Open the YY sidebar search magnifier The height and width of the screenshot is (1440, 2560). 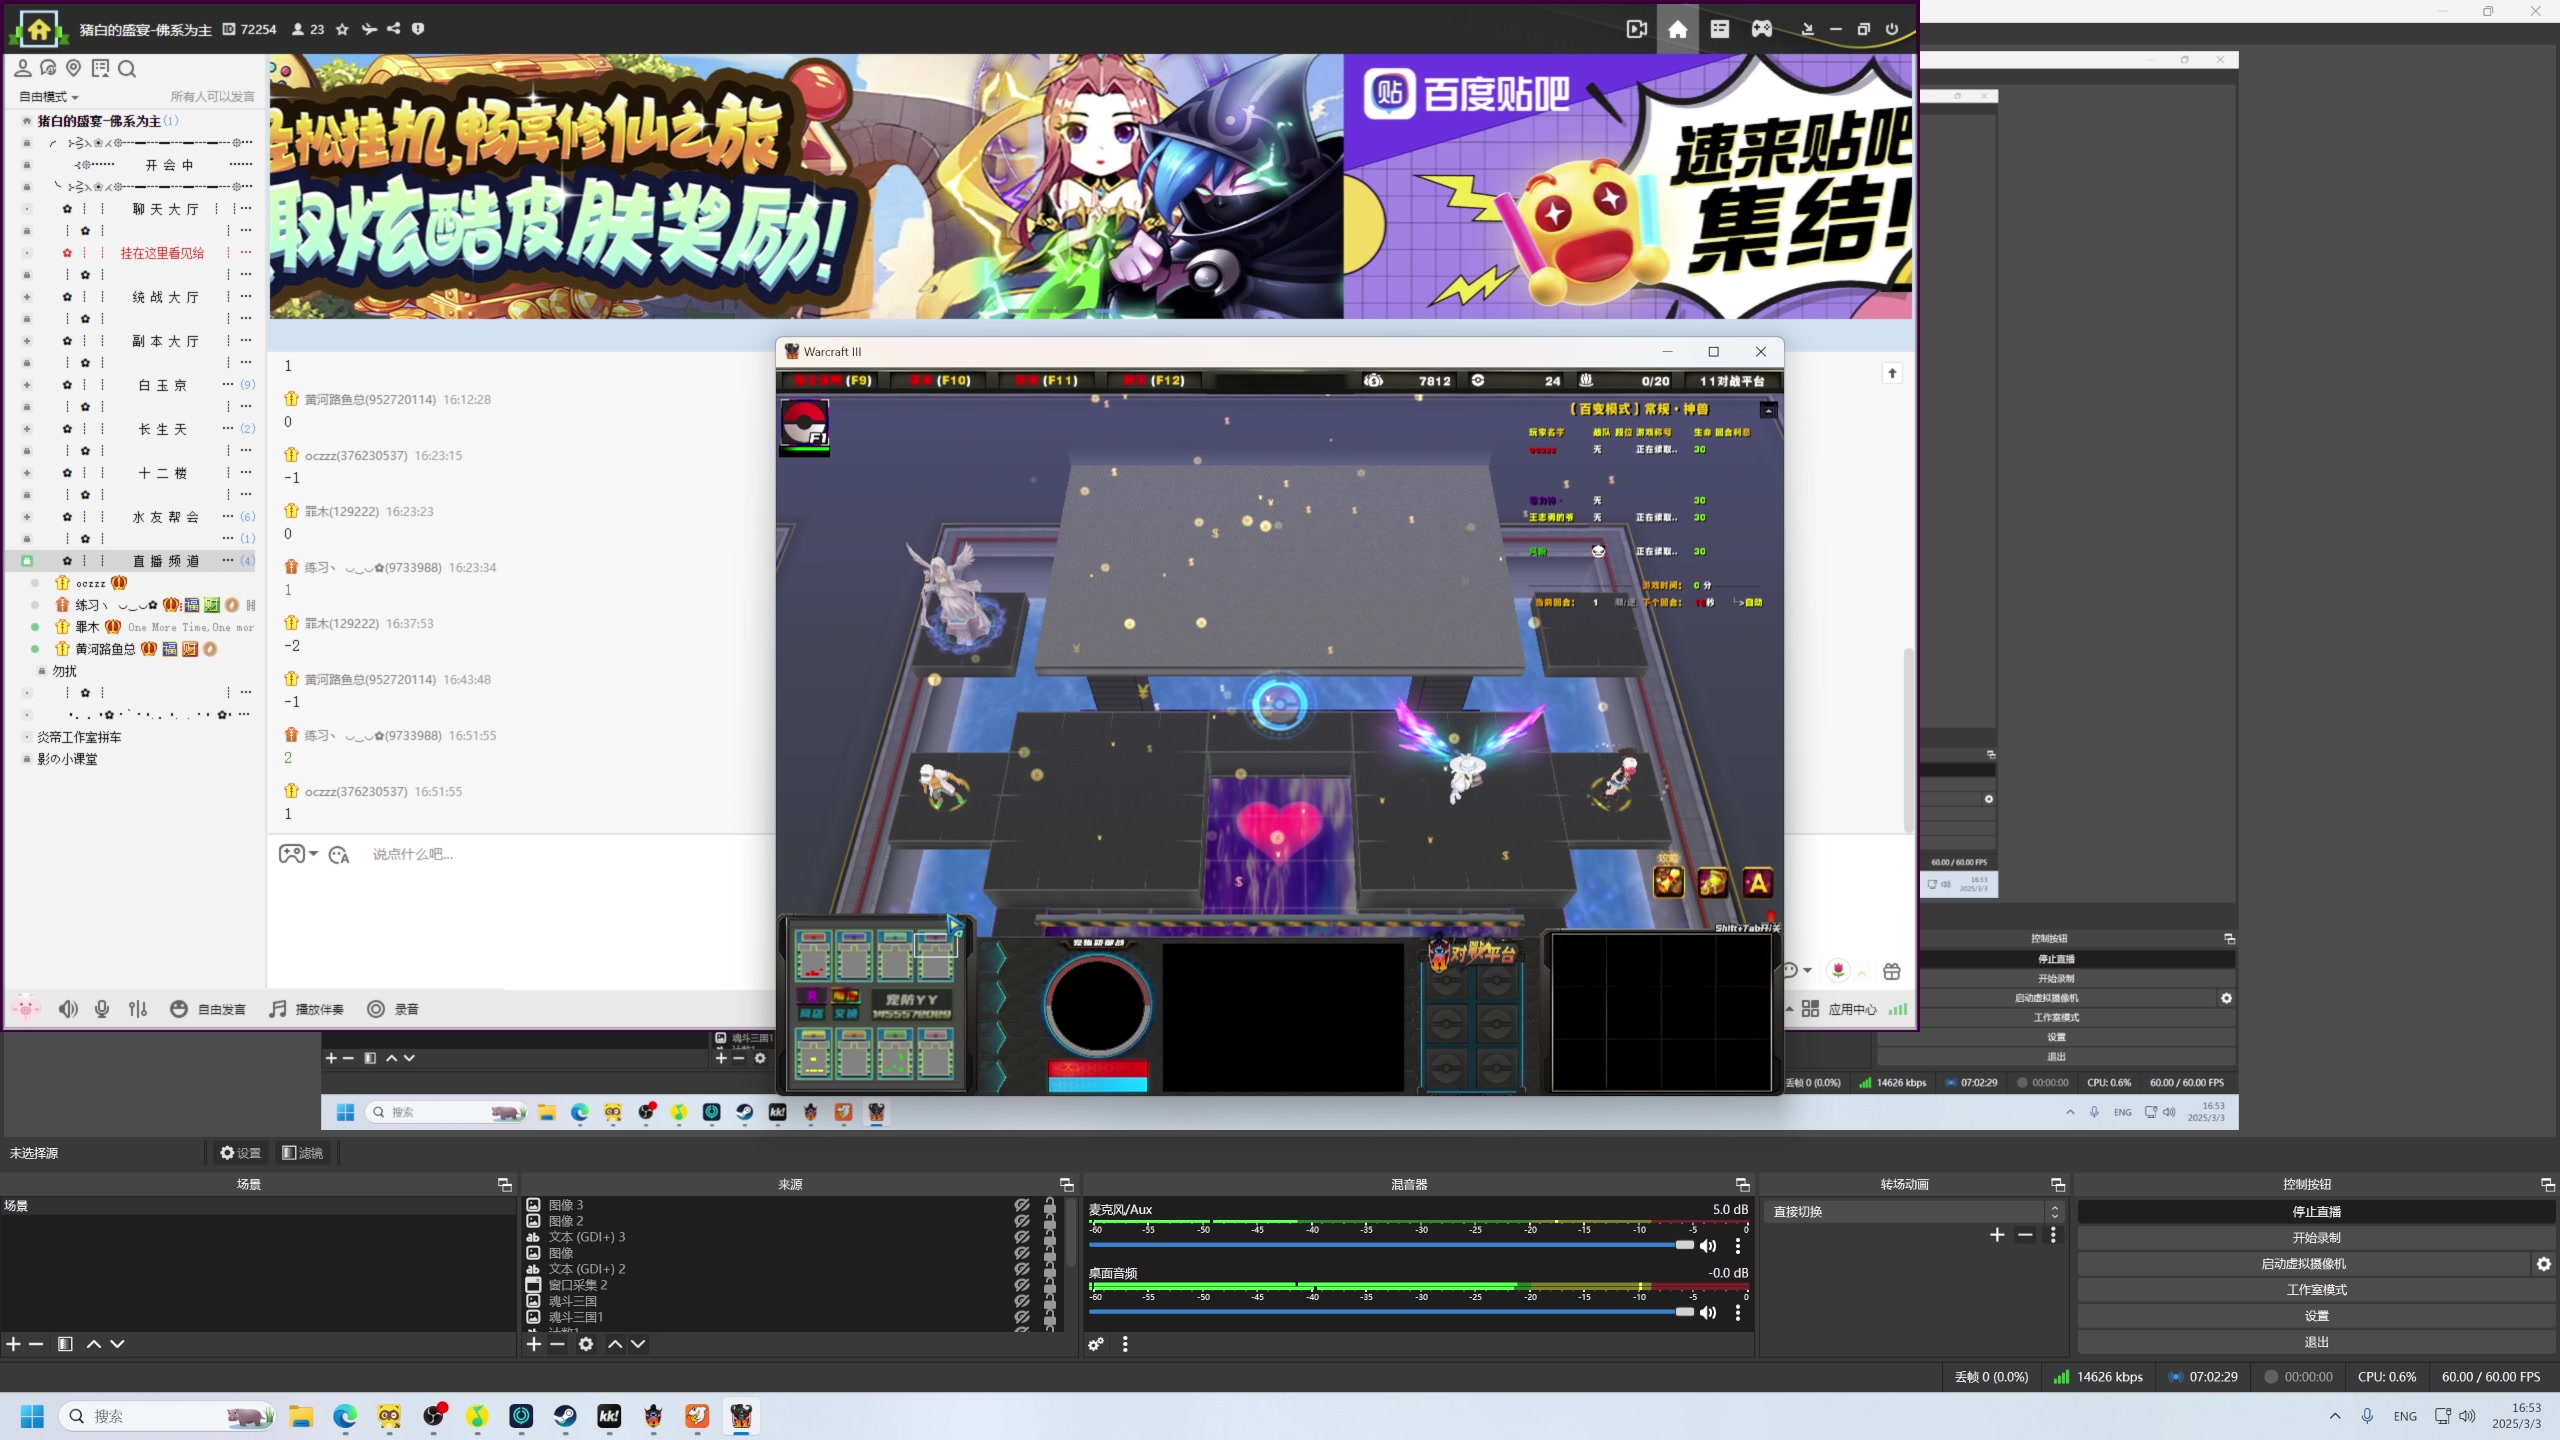(x=127, y=68)
